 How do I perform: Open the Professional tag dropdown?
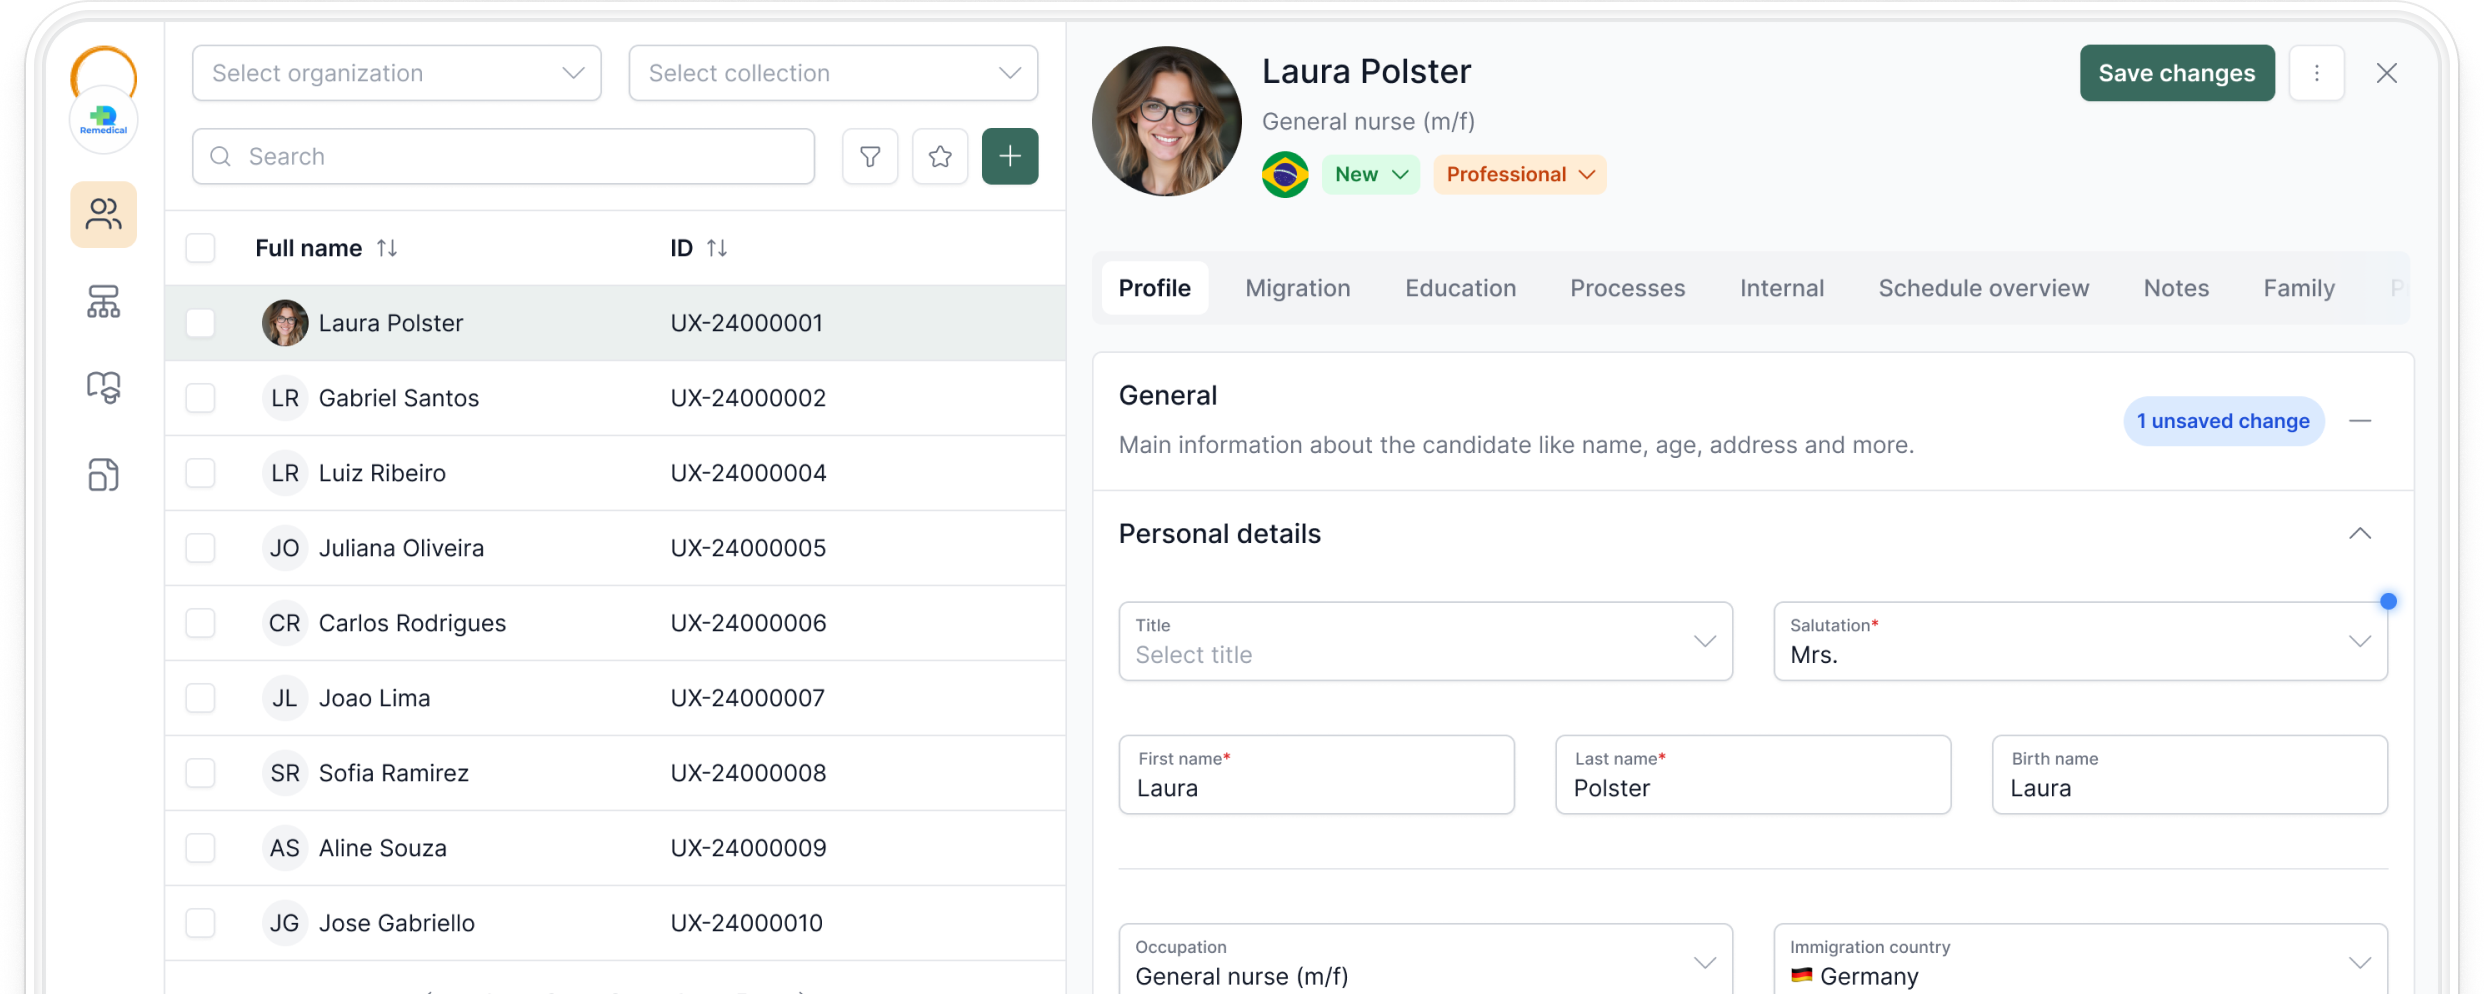pyautogui.click(x=1519, y=175)
